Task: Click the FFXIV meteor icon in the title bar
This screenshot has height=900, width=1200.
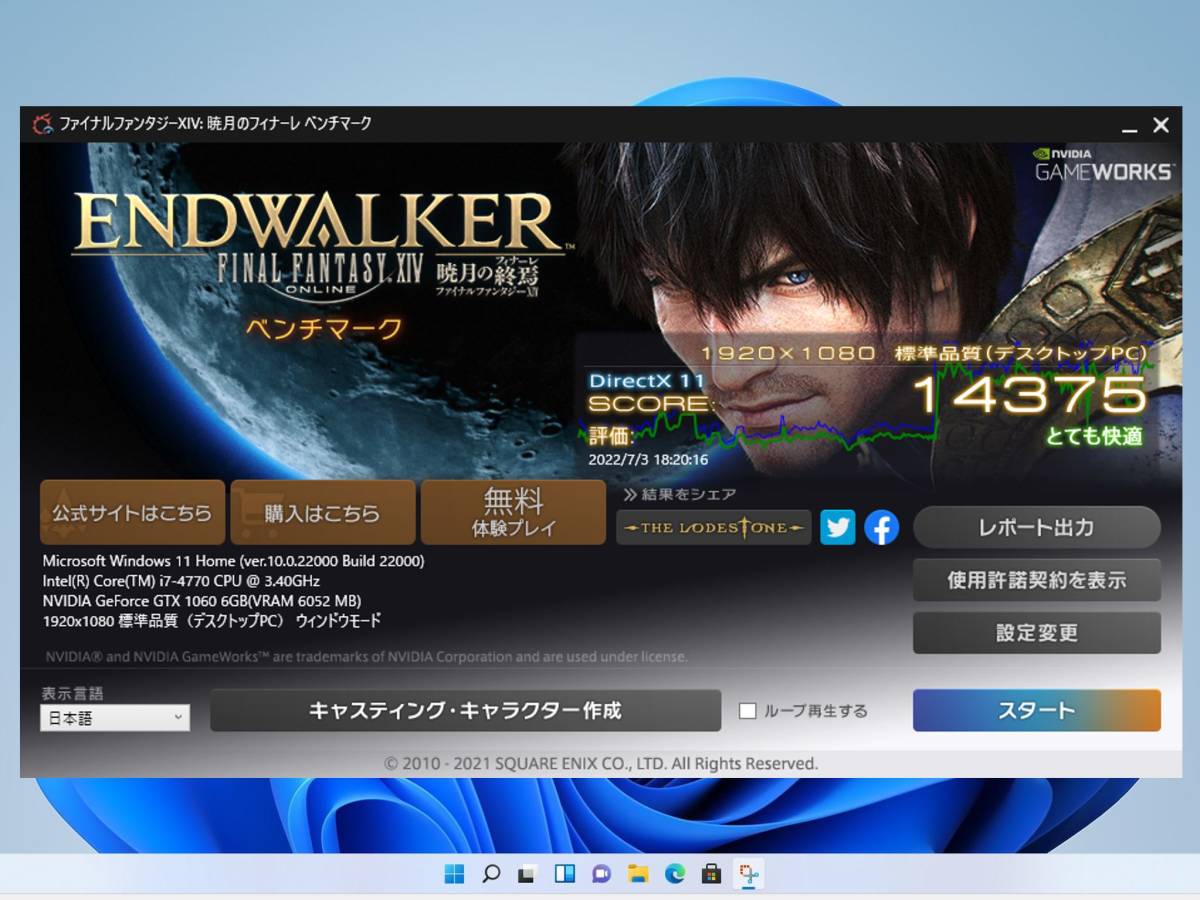Action: [42, 124]
